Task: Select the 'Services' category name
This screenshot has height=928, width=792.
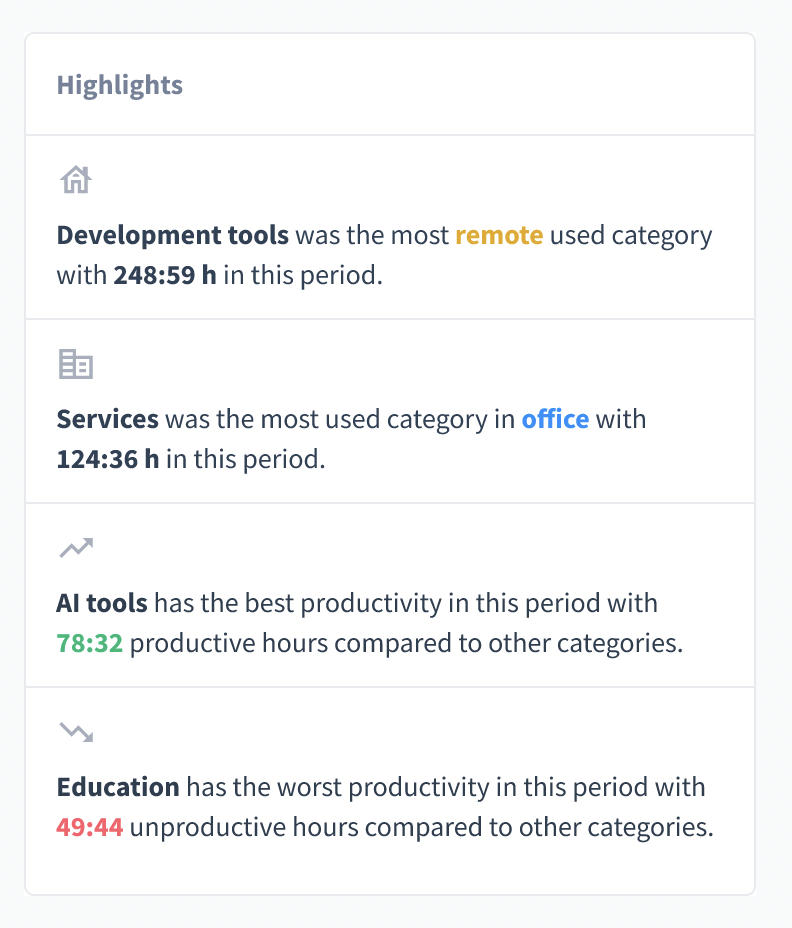Action: click(107, 419)
